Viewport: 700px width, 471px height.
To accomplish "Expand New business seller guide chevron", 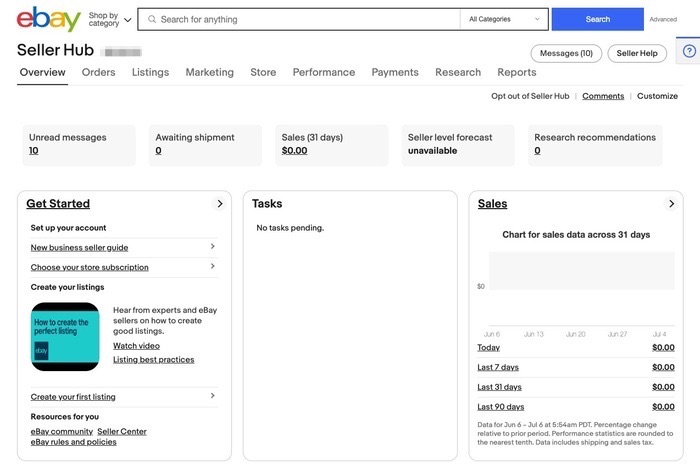I will pyautogui.click(x=213, y=247).
